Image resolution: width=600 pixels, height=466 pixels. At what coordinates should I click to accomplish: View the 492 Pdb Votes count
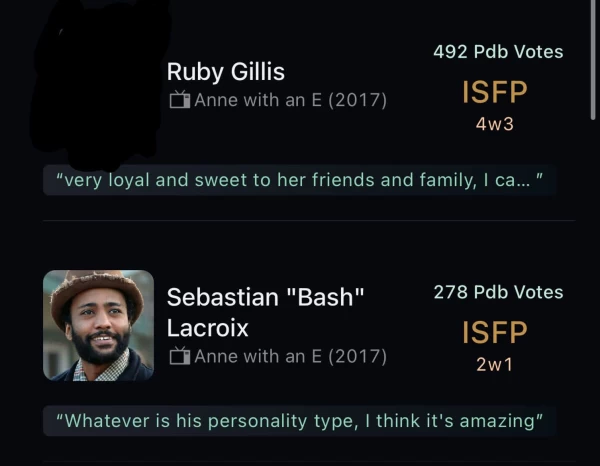click(x=498, y=51)
